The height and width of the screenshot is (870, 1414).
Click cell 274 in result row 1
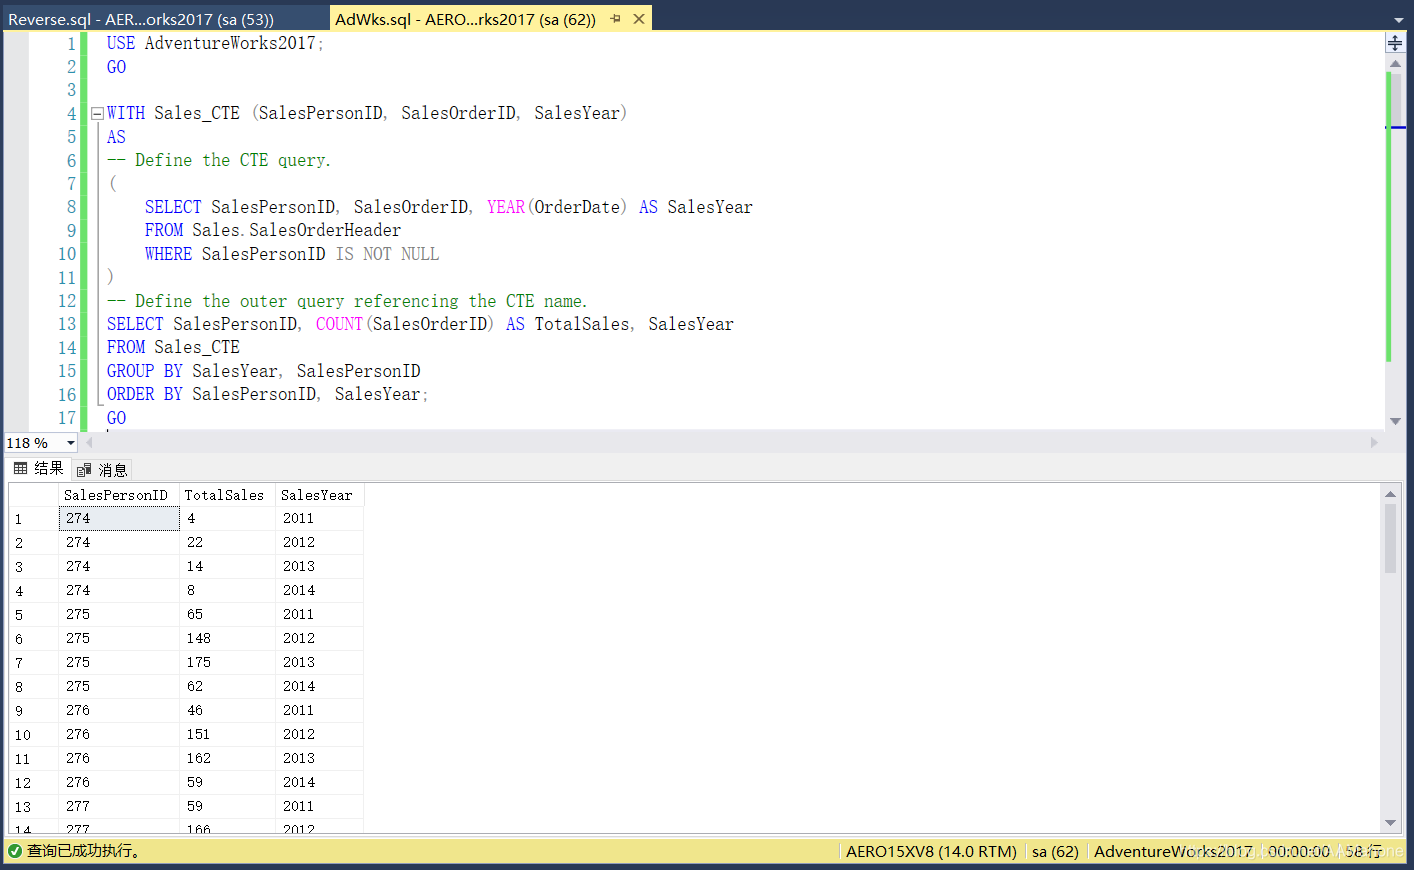point(119,518)
